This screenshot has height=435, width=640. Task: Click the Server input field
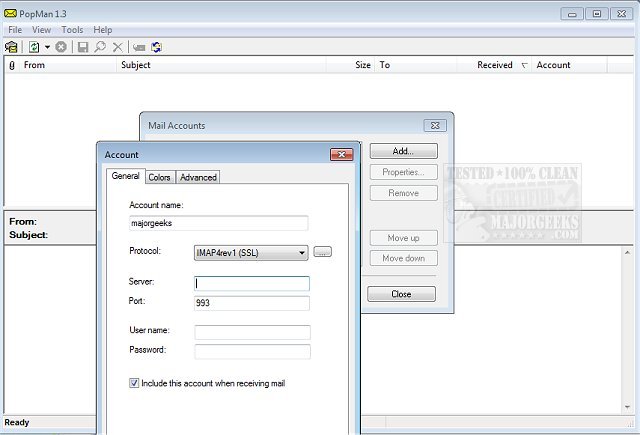pos(252,283)
